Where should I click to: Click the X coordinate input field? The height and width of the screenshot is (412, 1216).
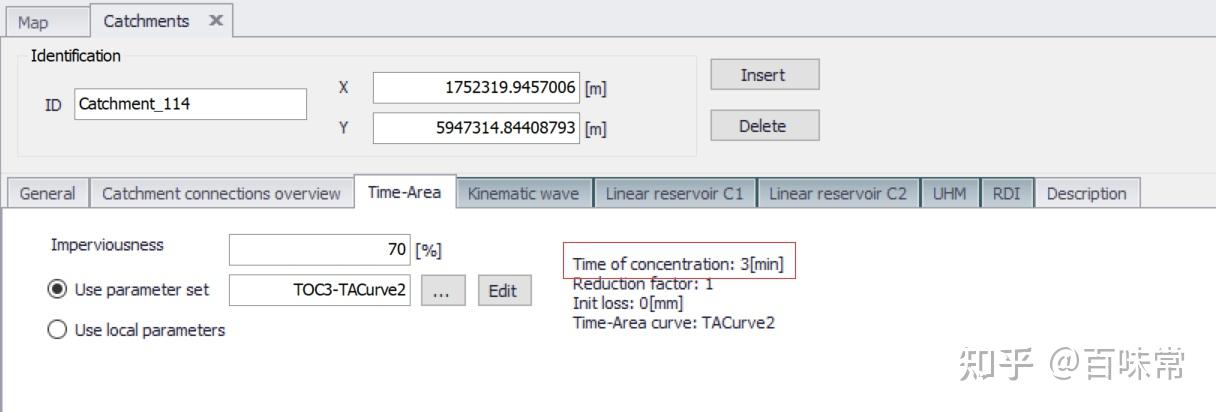(x=476, y=88)
